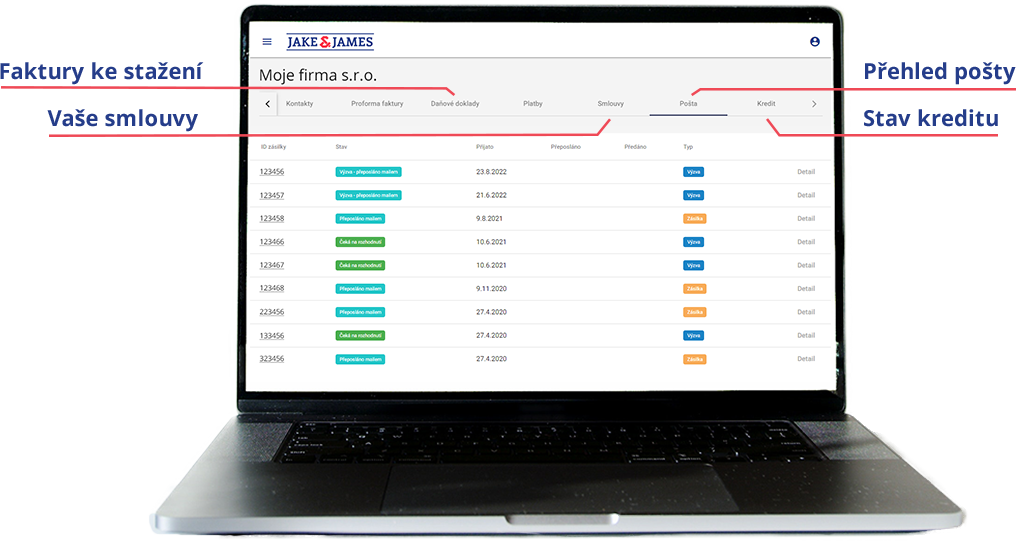Image resolution: width=1016 pixels, height=541 pixels.
Task: Click the blue Výzva badge on row 133456
Action: [694, 336]
